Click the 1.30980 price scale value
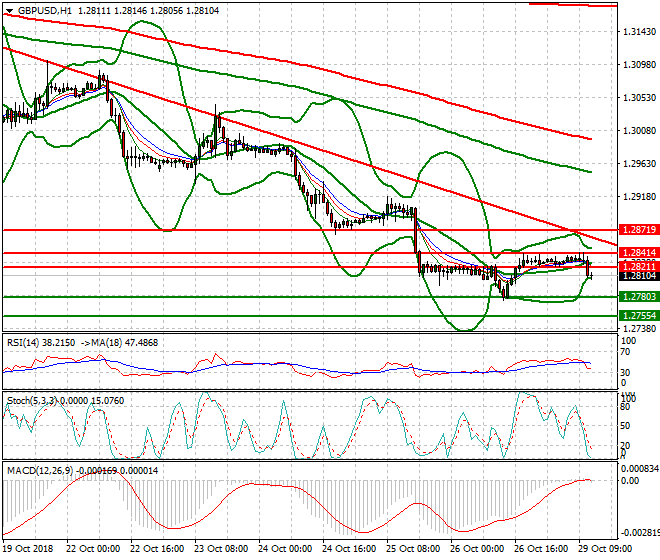 tap(639, 65)
